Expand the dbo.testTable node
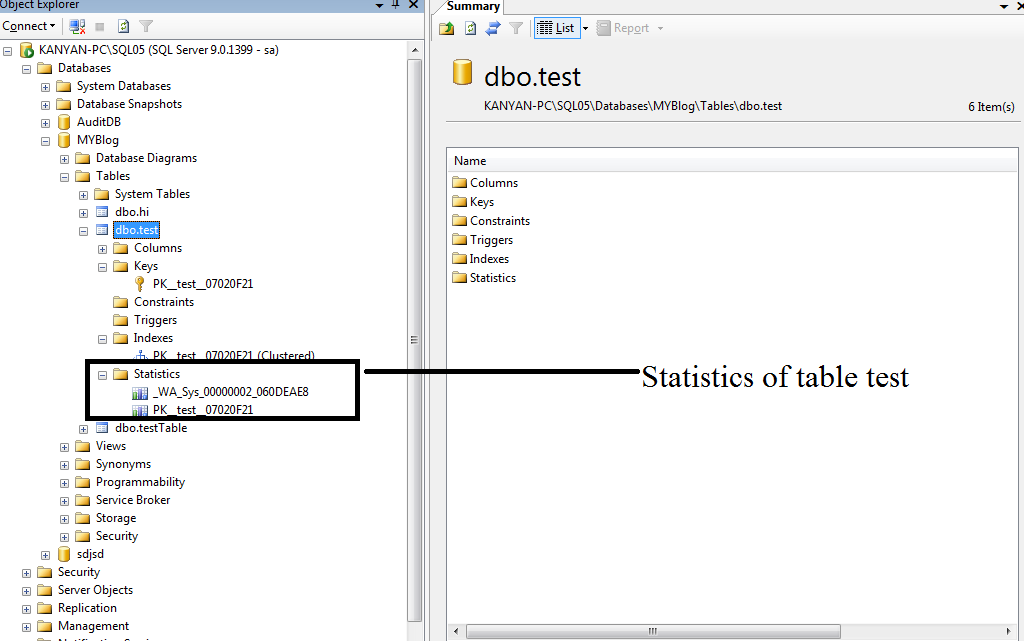 (x=83, y=429)
